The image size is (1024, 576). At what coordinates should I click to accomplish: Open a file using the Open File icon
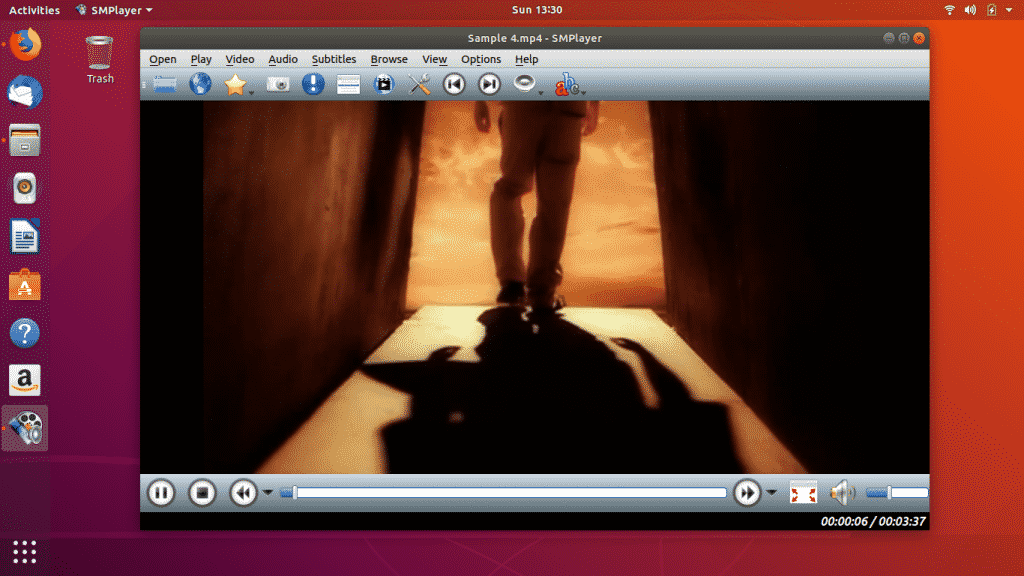pos(165,84)
